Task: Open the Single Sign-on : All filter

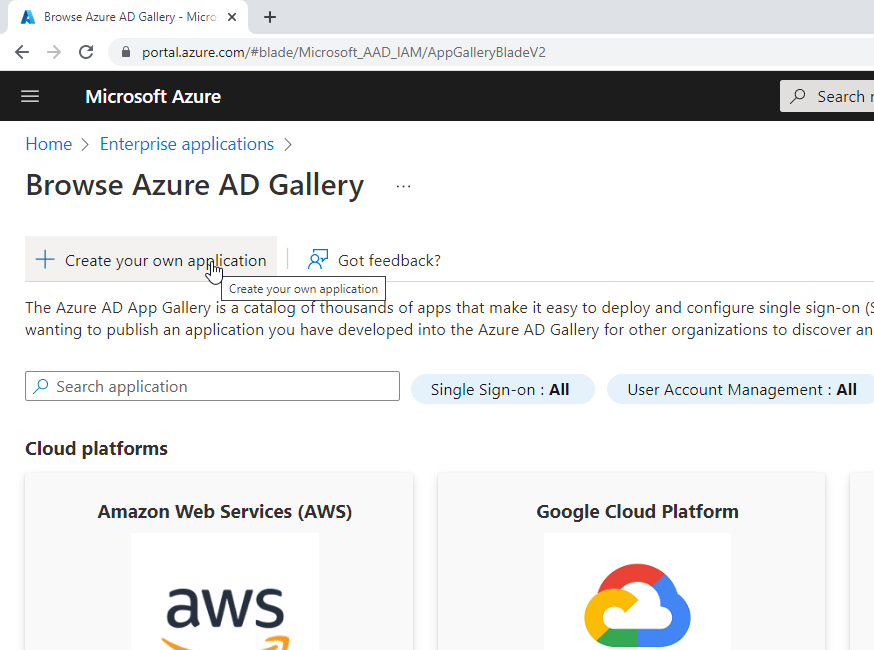Action: coord(502,389)
